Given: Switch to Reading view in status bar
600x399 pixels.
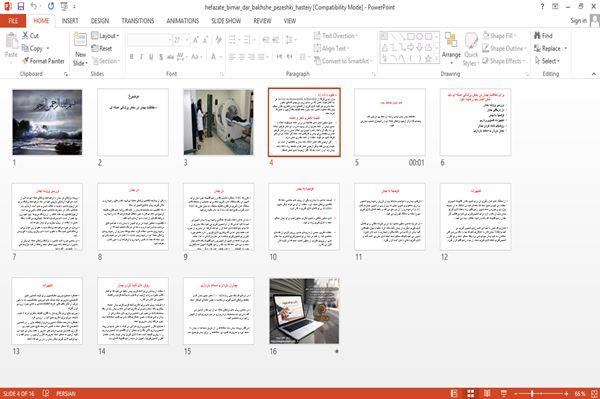Looking at the screenshot, I should 487,393.
